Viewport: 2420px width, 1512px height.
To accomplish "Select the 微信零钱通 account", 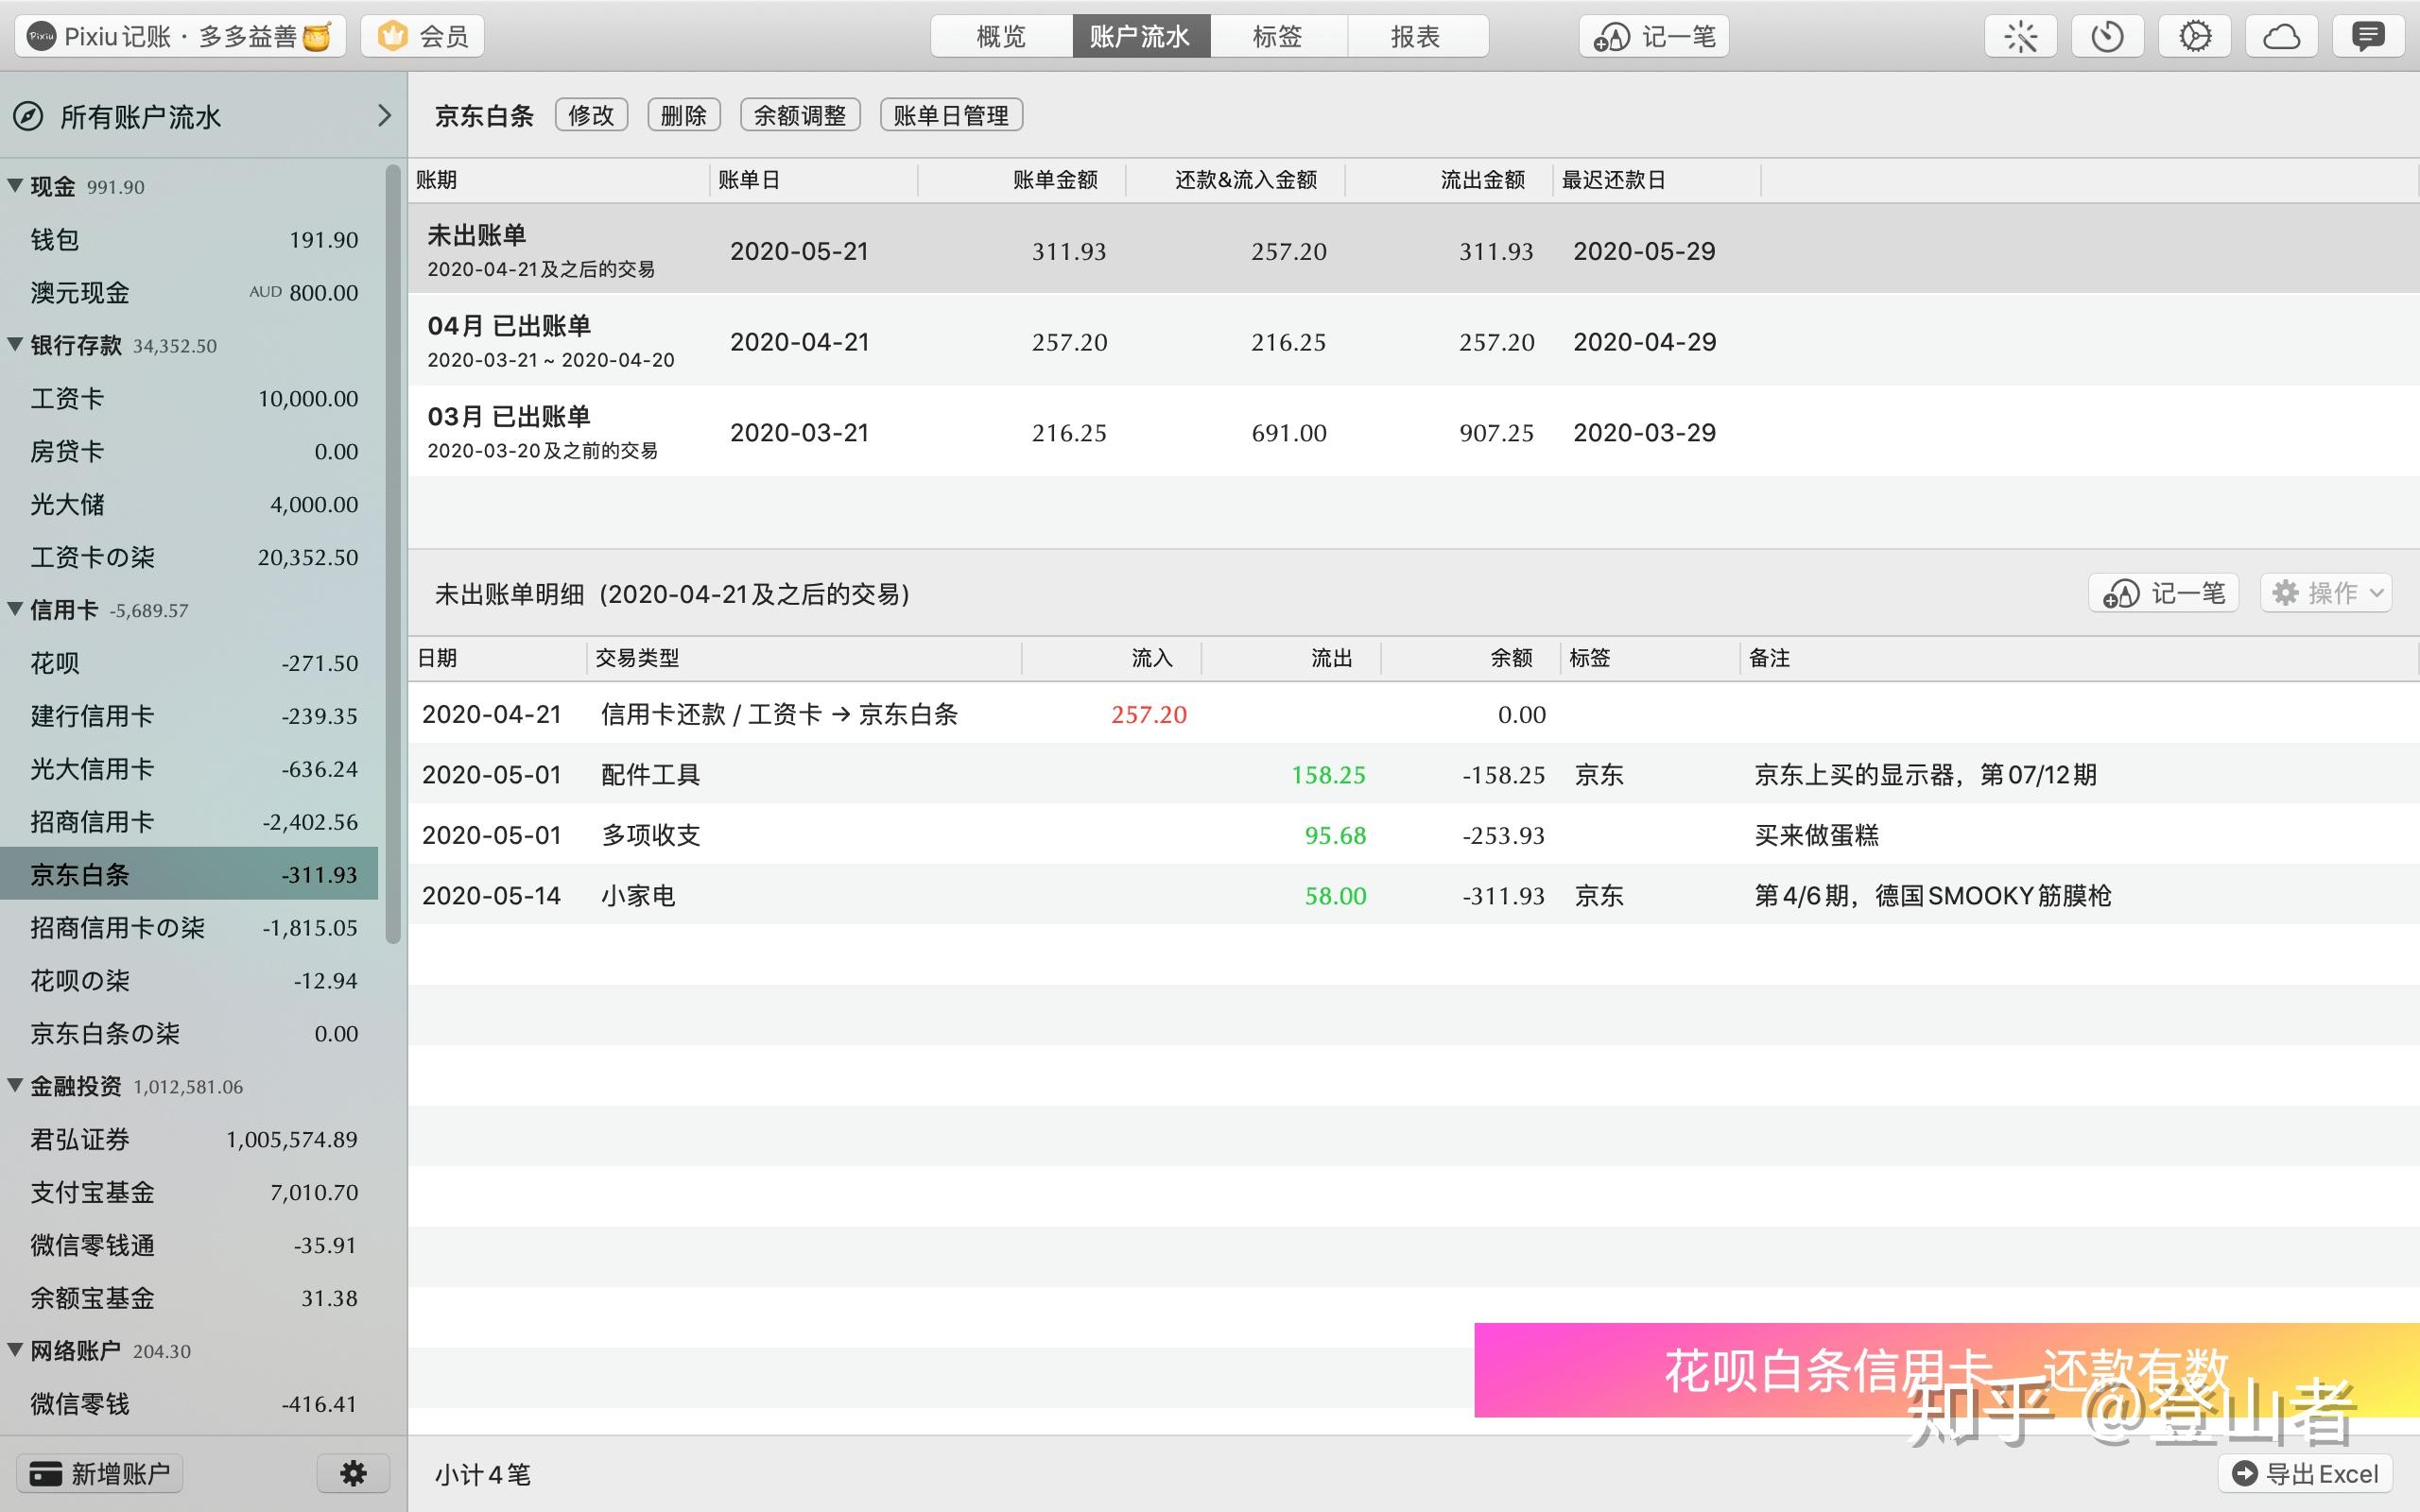I will 190,1246.
